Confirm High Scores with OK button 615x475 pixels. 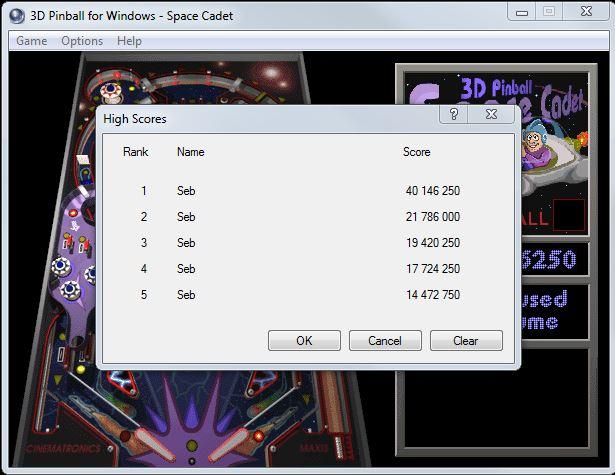(x=304, y=340)
